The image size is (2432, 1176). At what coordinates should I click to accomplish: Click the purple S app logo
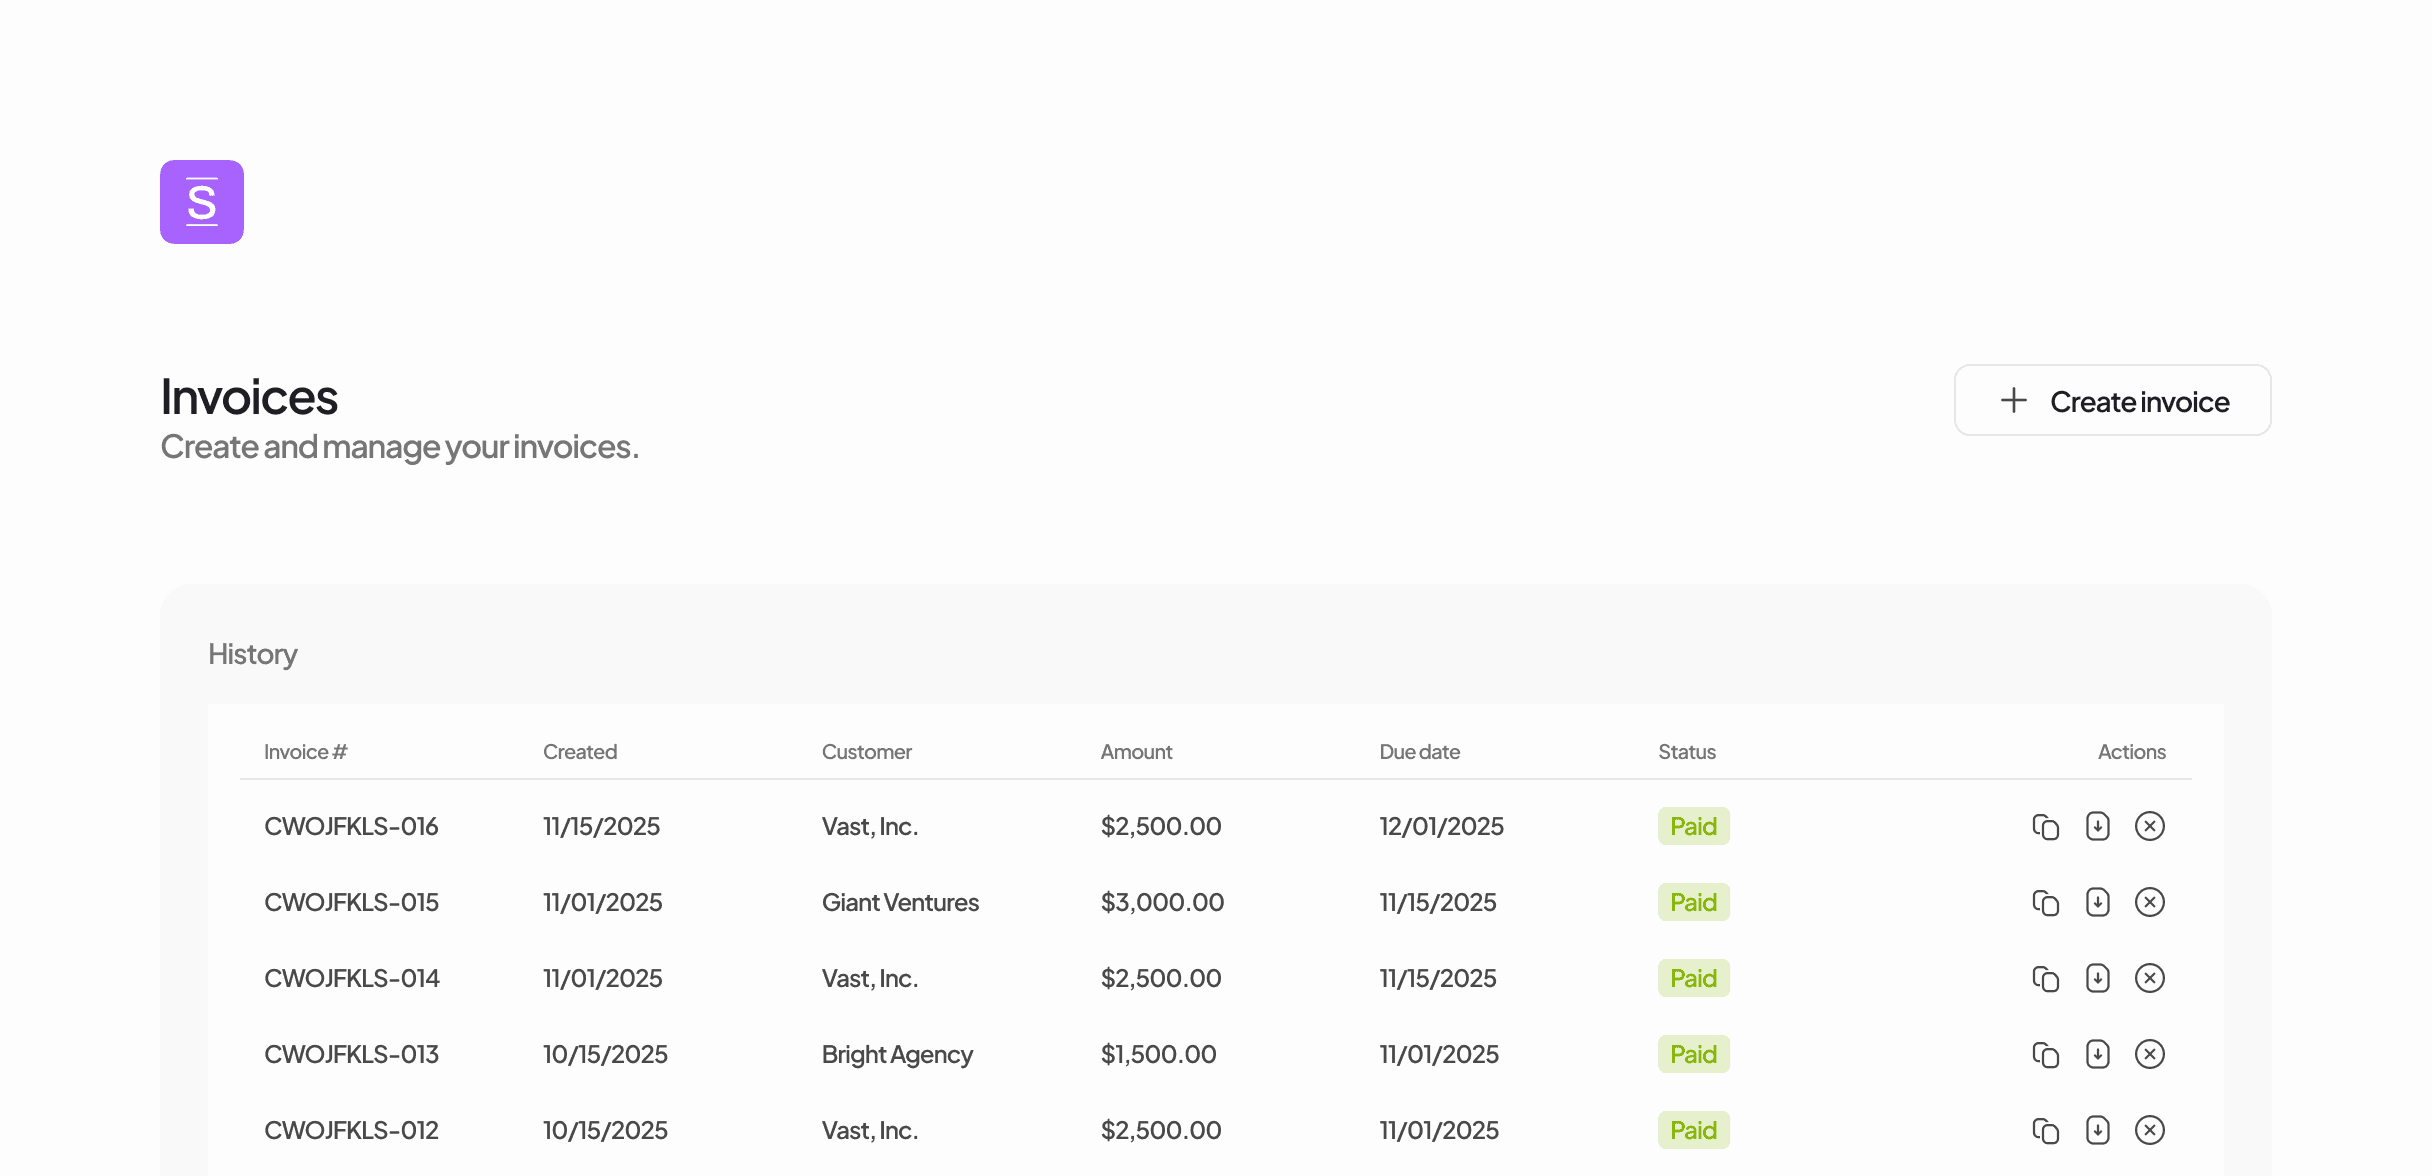coord(201,202)
